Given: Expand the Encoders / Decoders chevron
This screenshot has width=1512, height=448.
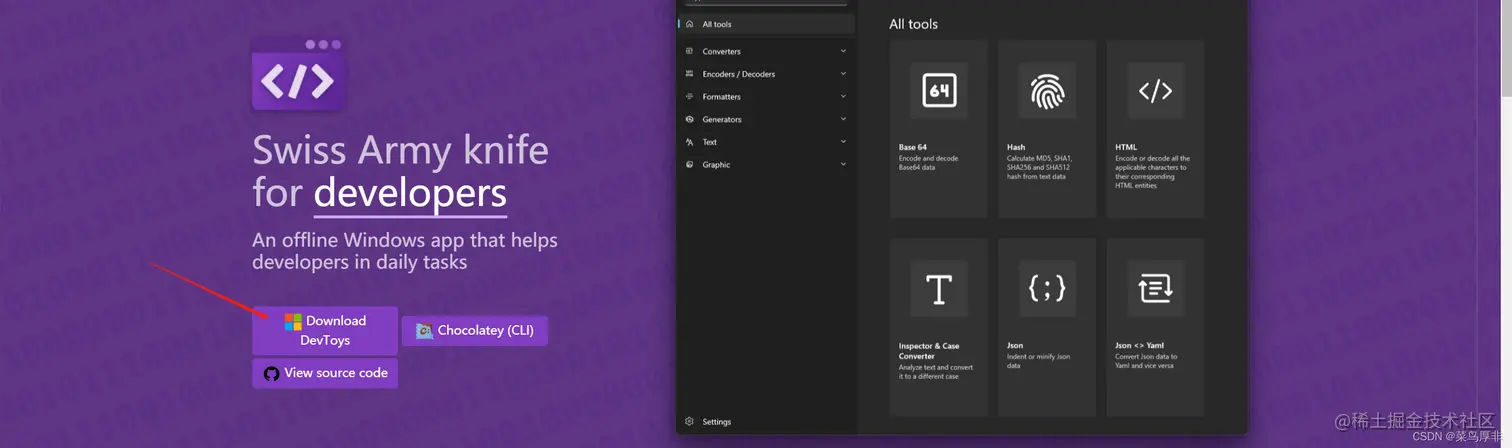Looking at the screenshot, I should point(843,74).
